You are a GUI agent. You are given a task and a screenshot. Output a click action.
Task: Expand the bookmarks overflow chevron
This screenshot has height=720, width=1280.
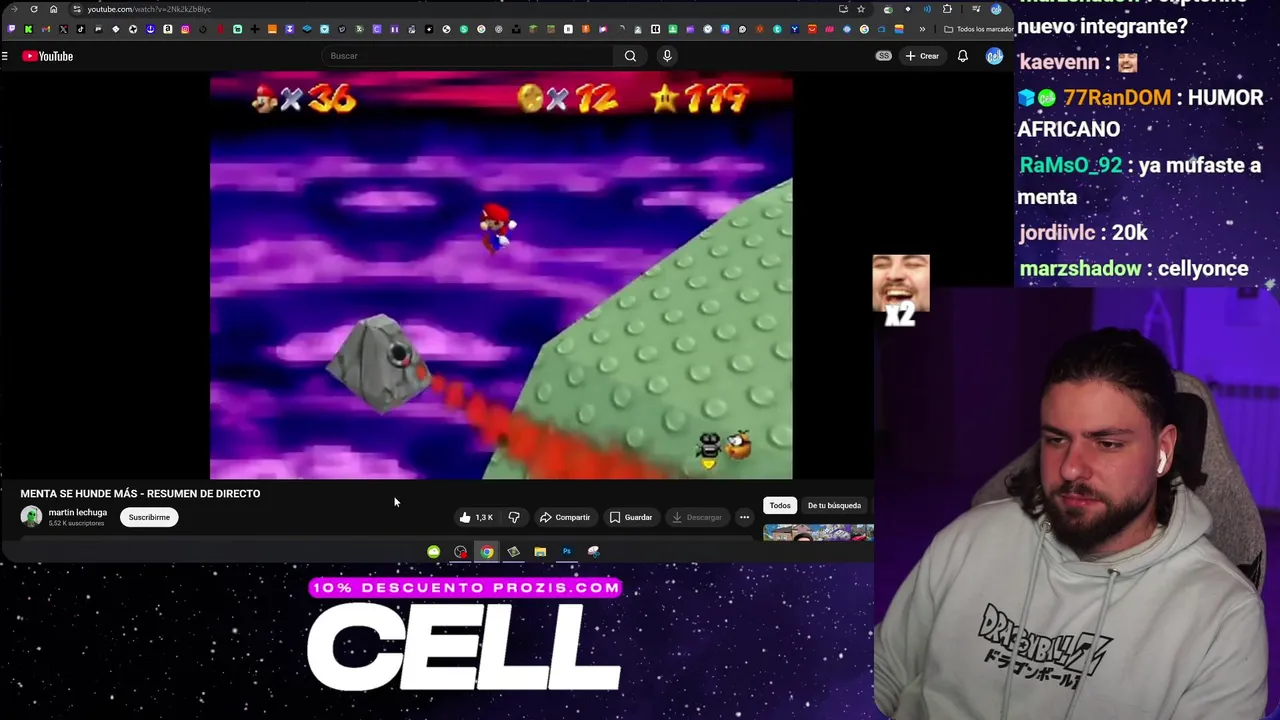coord(922,29)
